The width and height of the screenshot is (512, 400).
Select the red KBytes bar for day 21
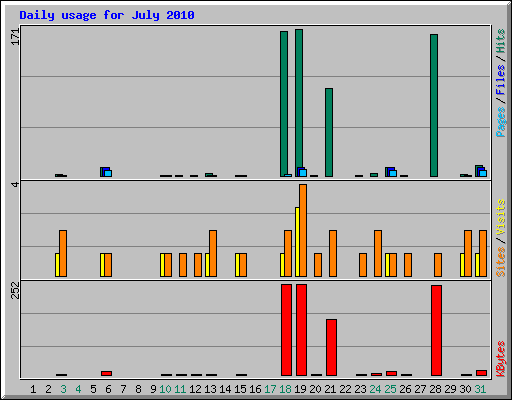click(331, 348)
